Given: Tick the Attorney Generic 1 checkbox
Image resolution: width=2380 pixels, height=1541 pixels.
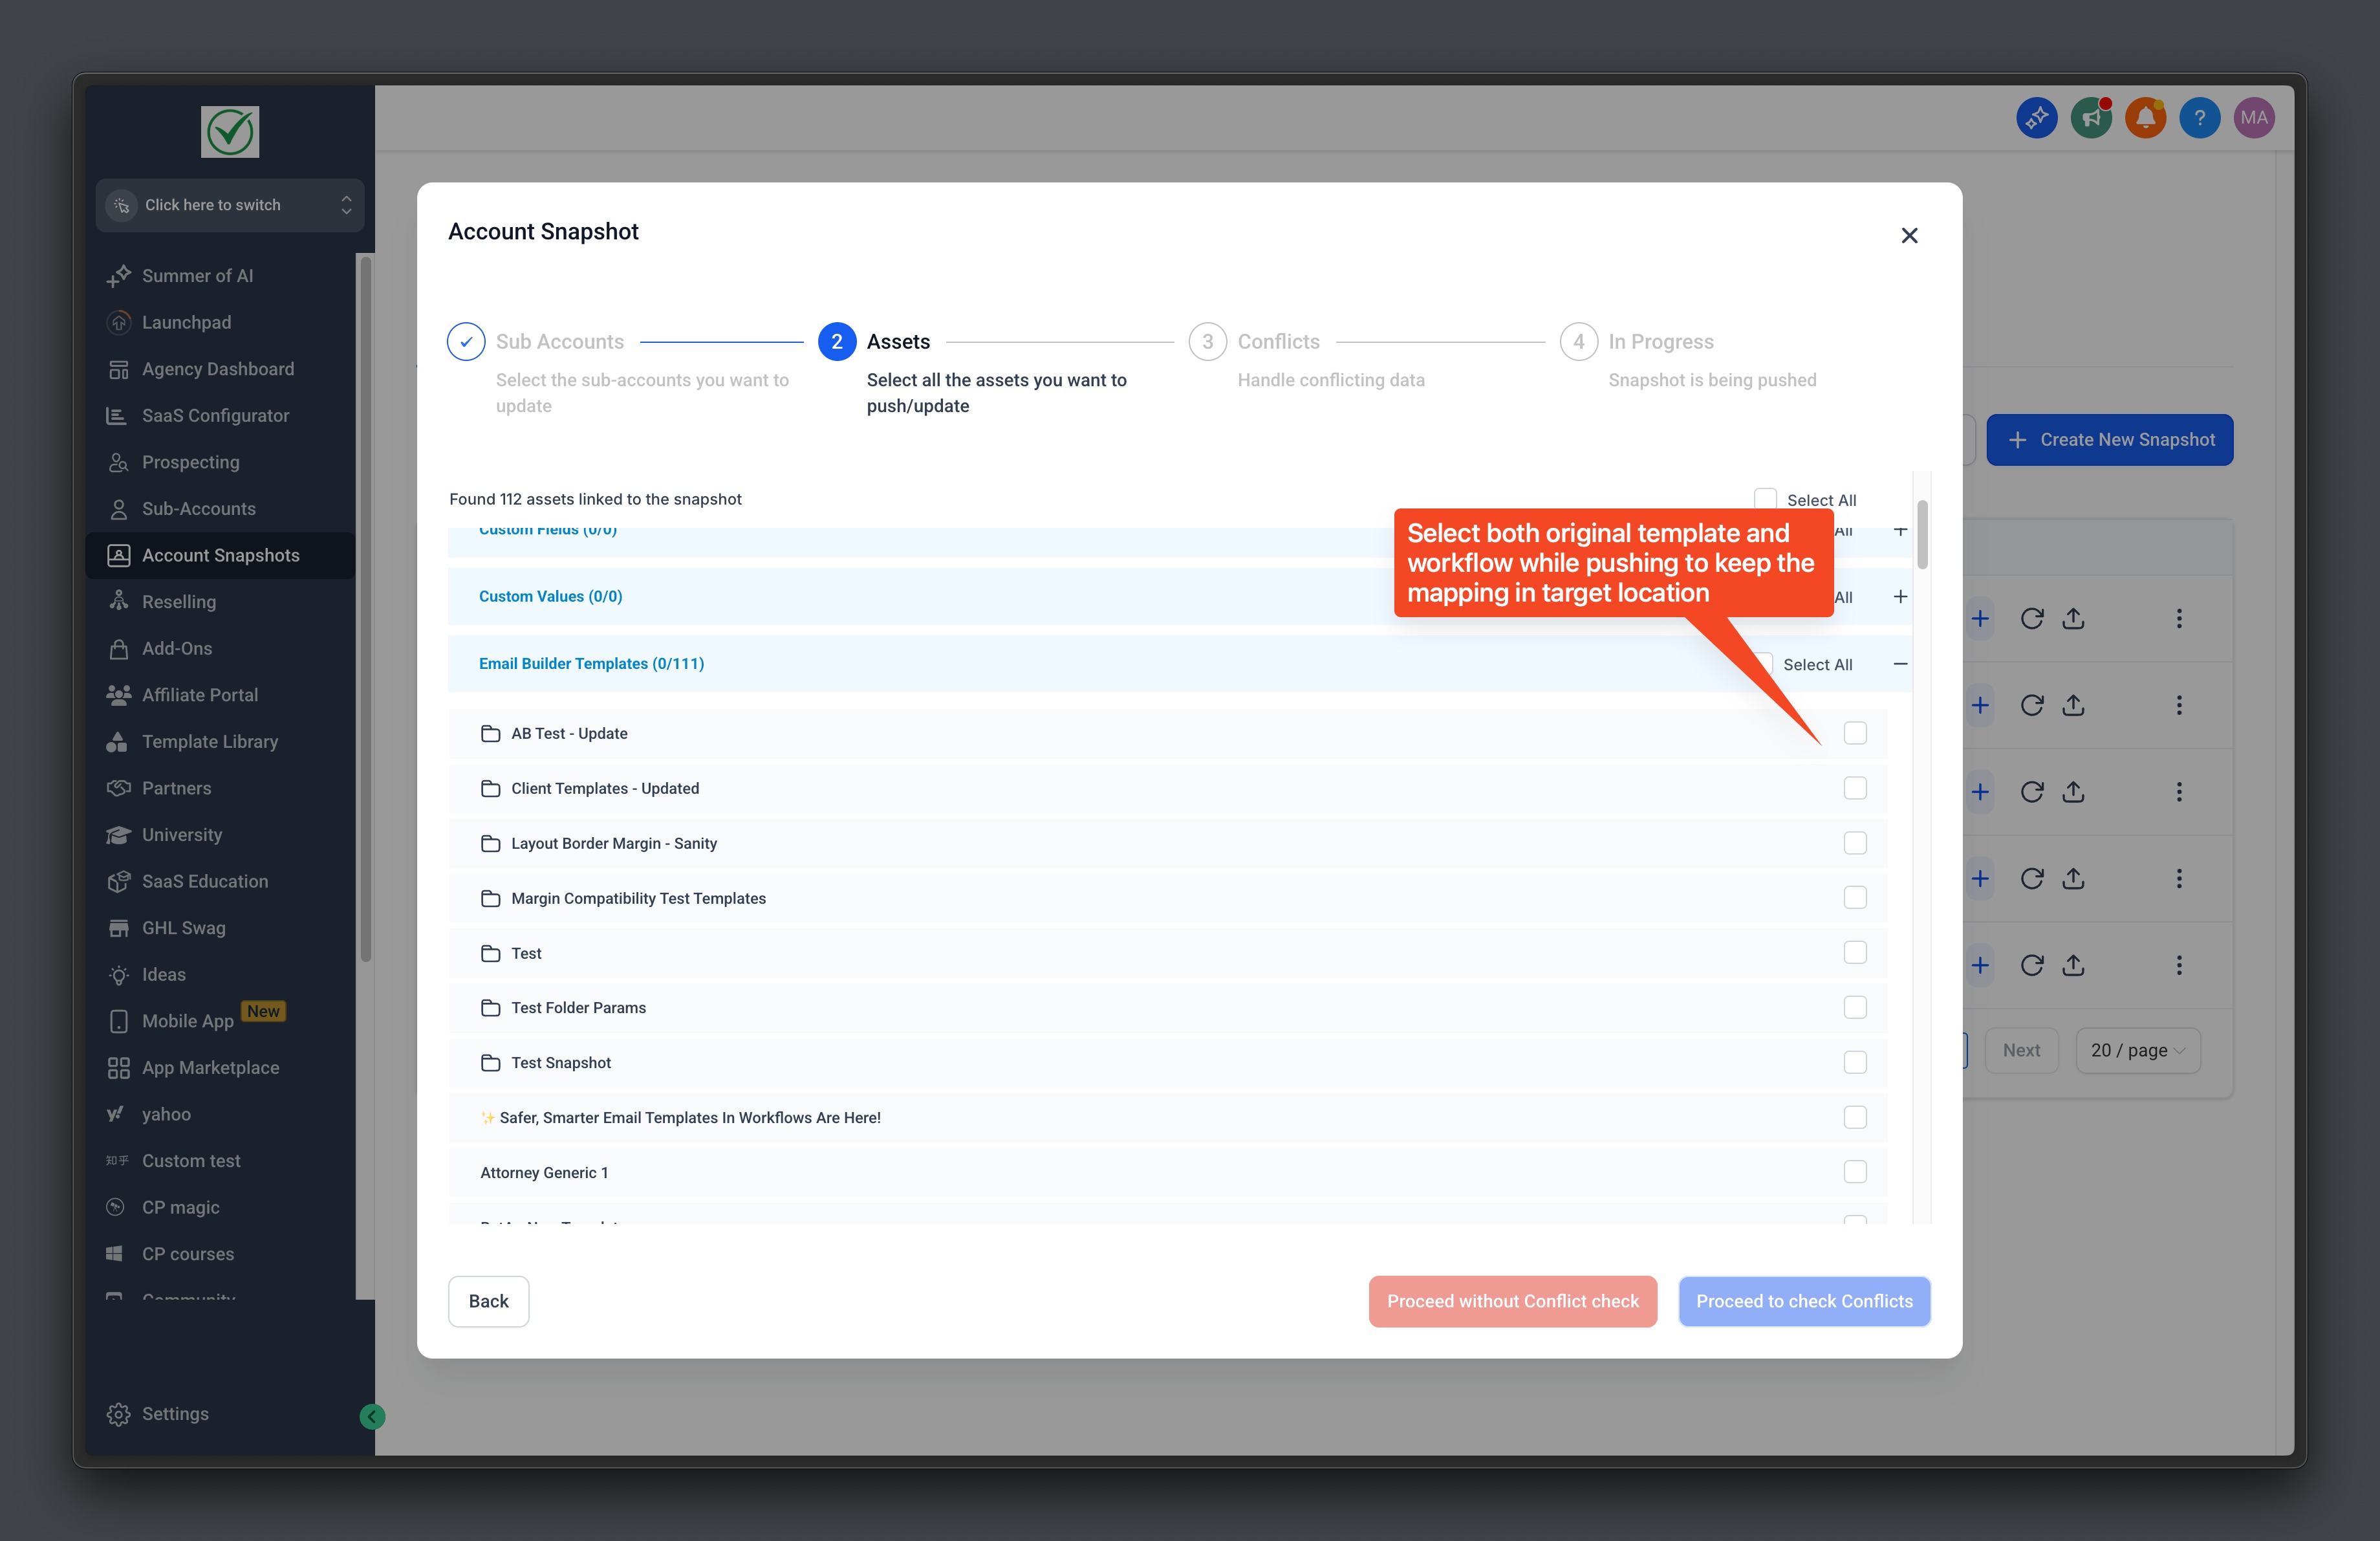Looking at the screenshot, I should (x=1855, y=1172).
